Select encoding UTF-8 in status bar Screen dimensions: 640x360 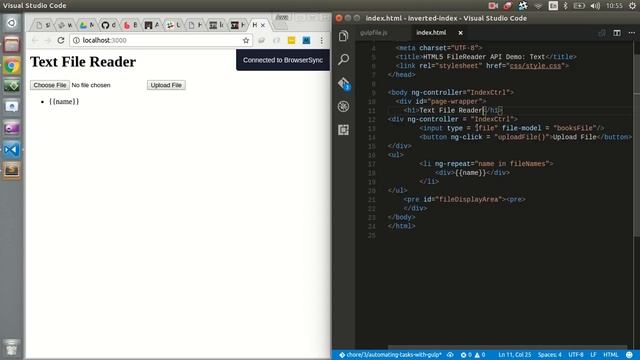[x=576, y=355]
